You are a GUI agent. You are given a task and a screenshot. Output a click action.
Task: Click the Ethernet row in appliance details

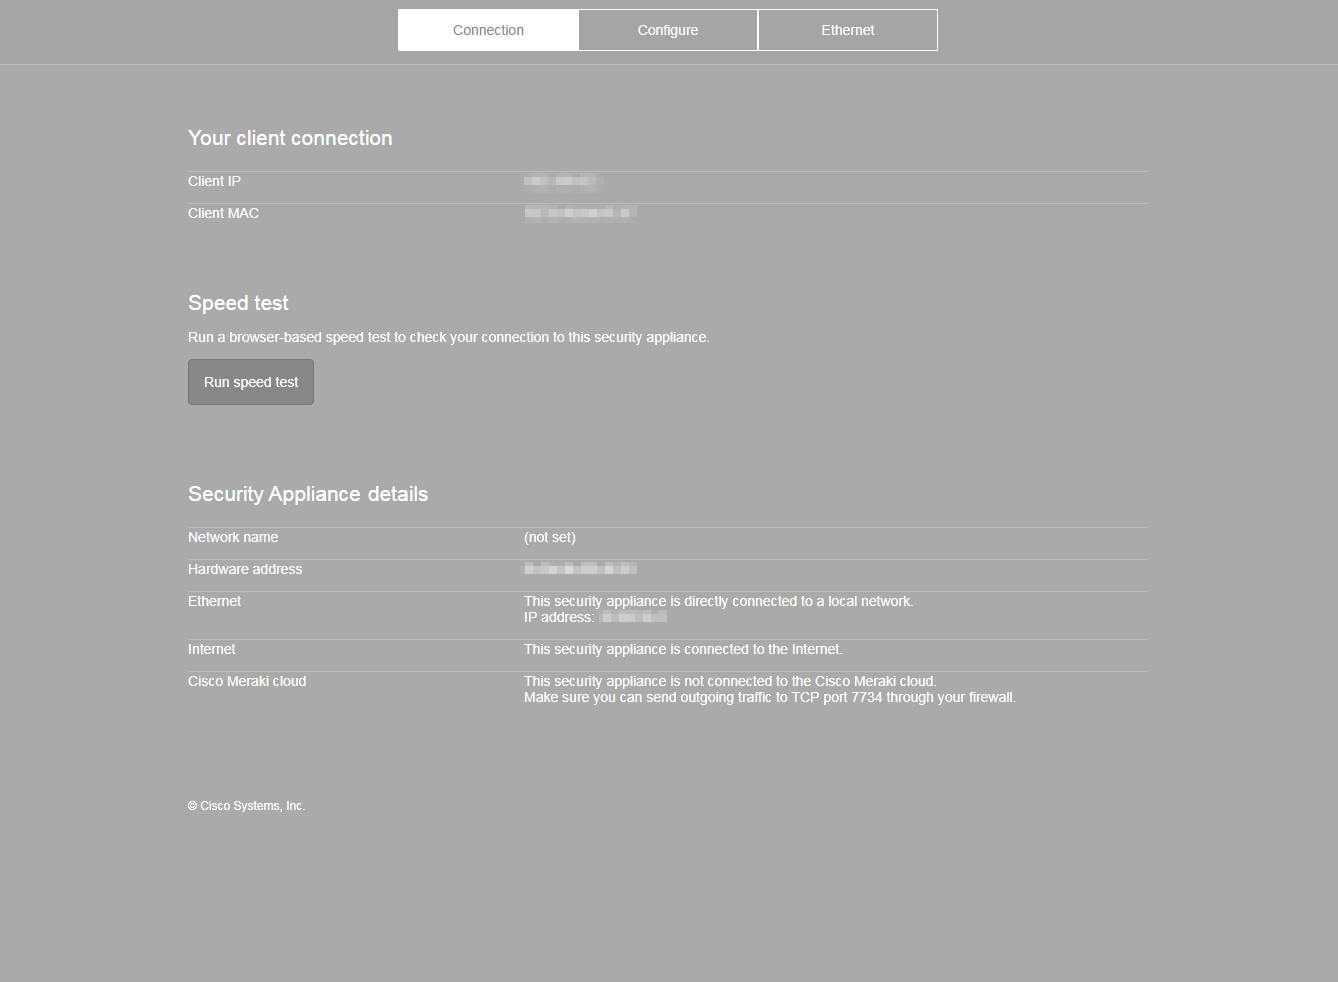(214, 601)
